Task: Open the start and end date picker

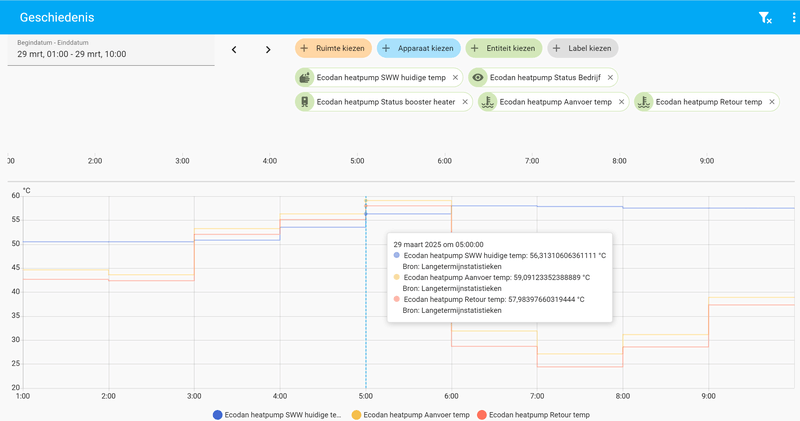Action: point(110,50)
